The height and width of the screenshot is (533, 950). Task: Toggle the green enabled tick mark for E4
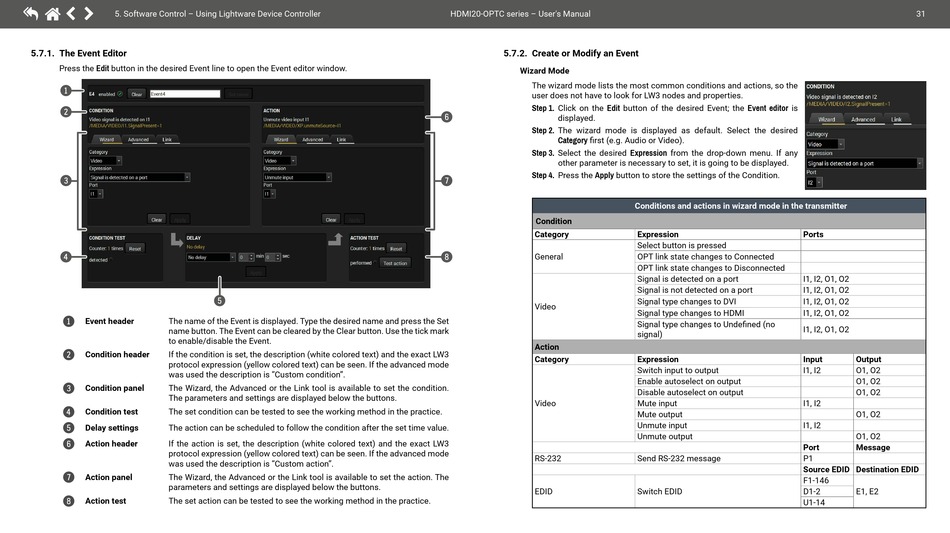(120, 94)
